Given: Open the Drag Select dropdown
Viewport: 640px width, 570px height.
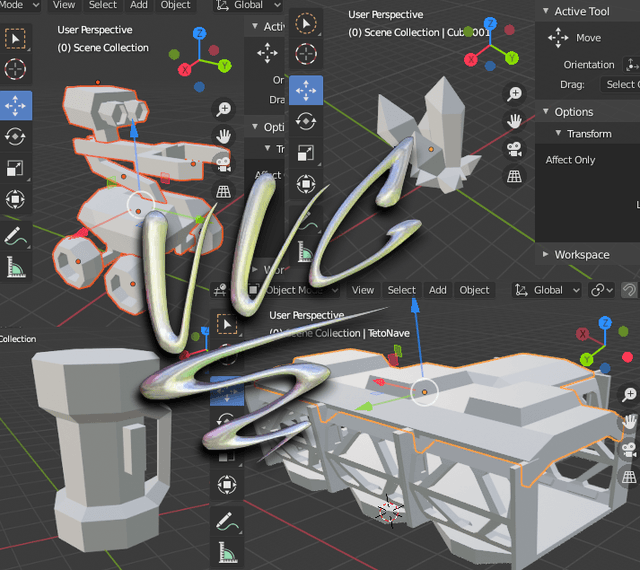Looking at the screenshot, I should pyautogui.click(x=620, y=85).
